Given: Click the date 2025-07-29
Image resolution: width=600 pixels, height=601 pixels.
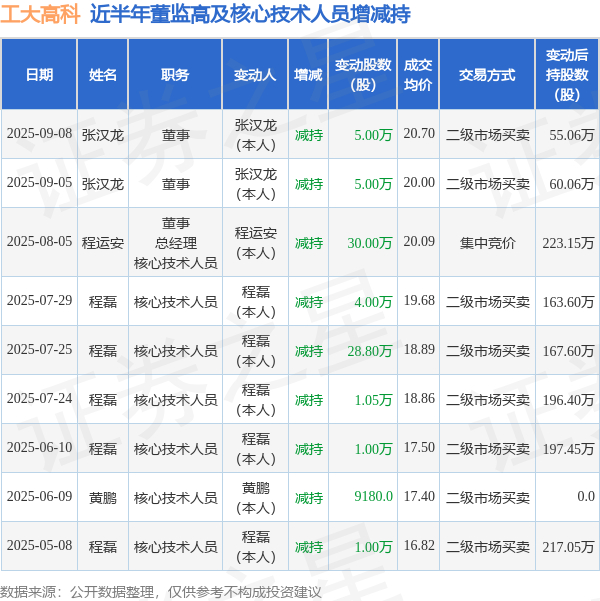Looking at the screenshot, I should pos(39,301).
